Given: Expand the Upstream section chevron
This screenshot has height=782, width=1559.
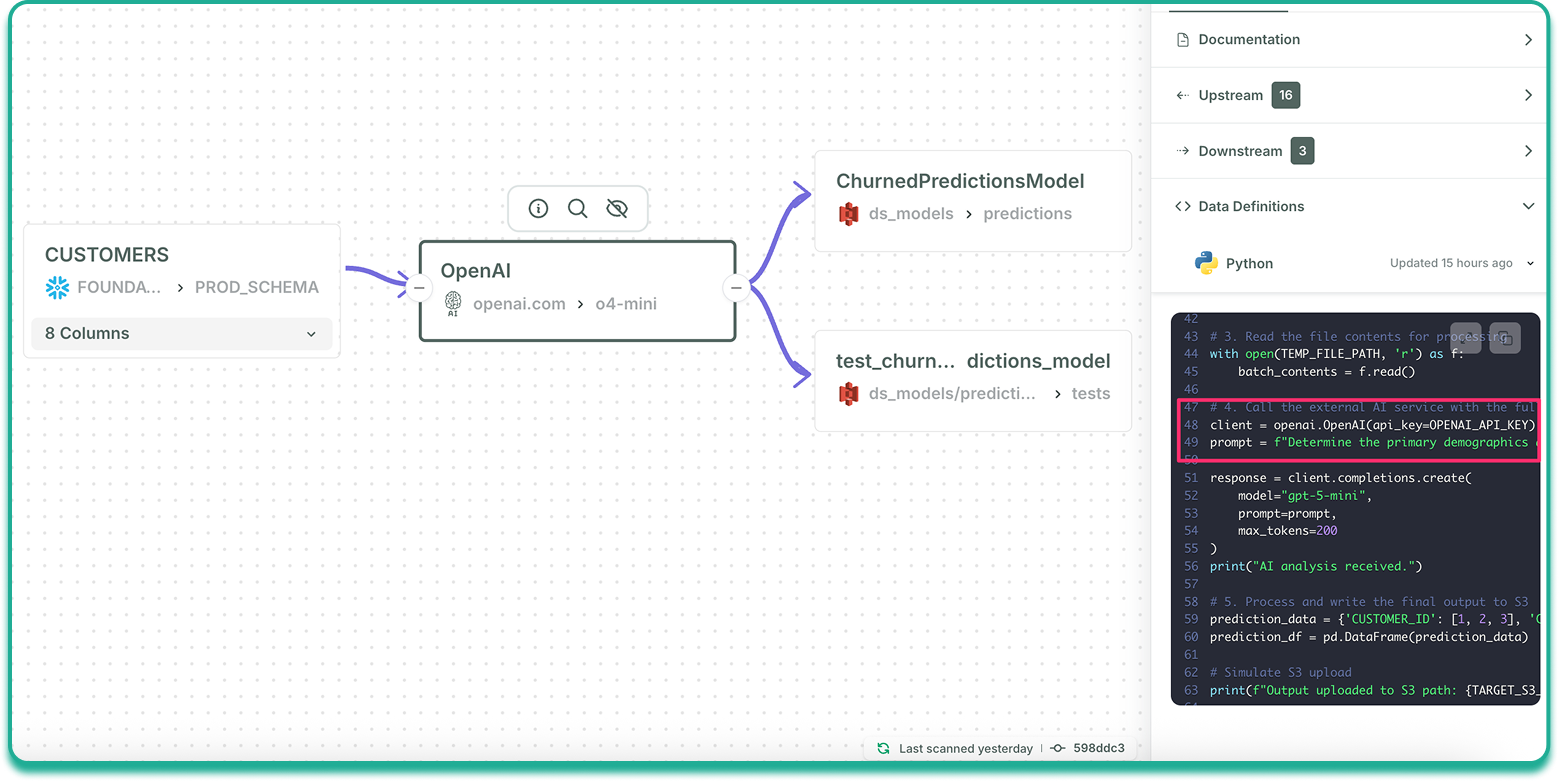Looking at the screenshot, I should 1528,95.
